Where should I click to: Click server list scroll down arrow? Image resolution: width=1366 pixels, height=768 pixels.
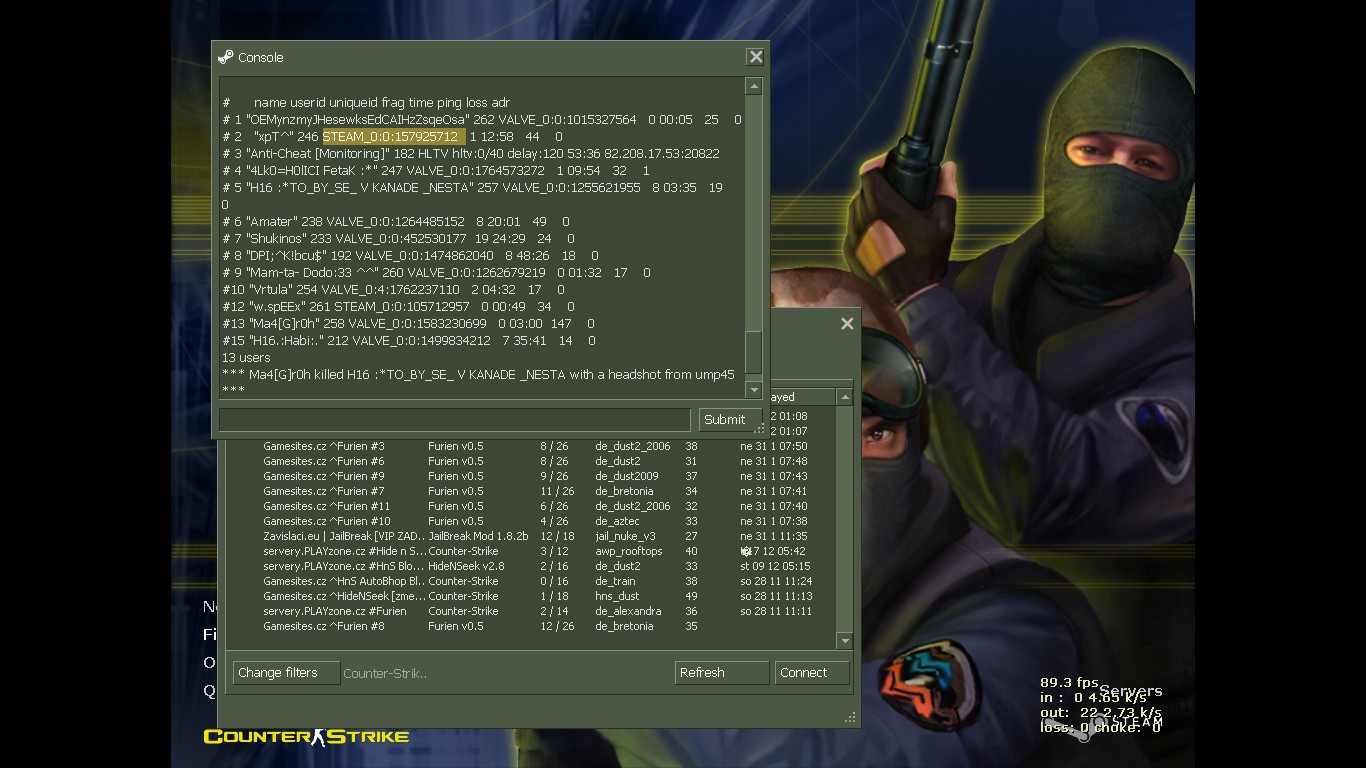845,641
